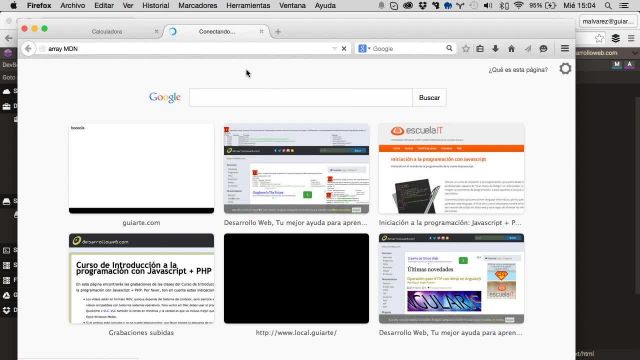
Task: Open the bookmarks list icon
Action: 480,49
